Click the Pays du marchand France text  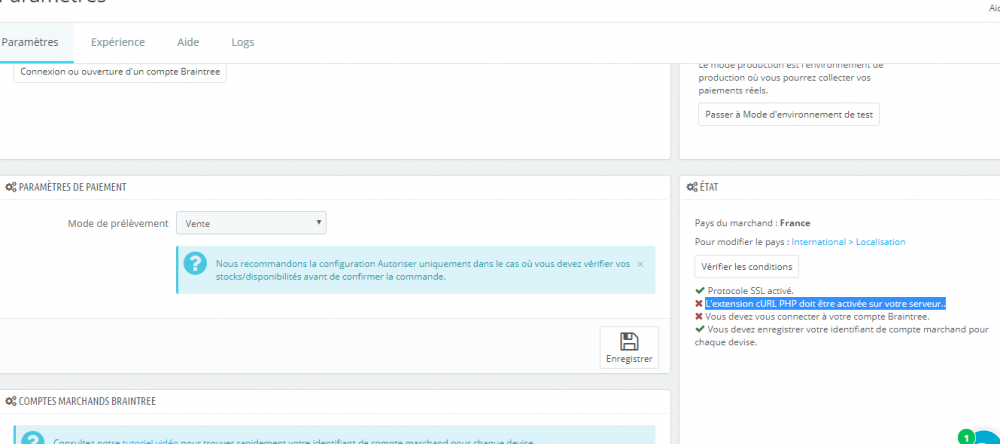(753, 223)
